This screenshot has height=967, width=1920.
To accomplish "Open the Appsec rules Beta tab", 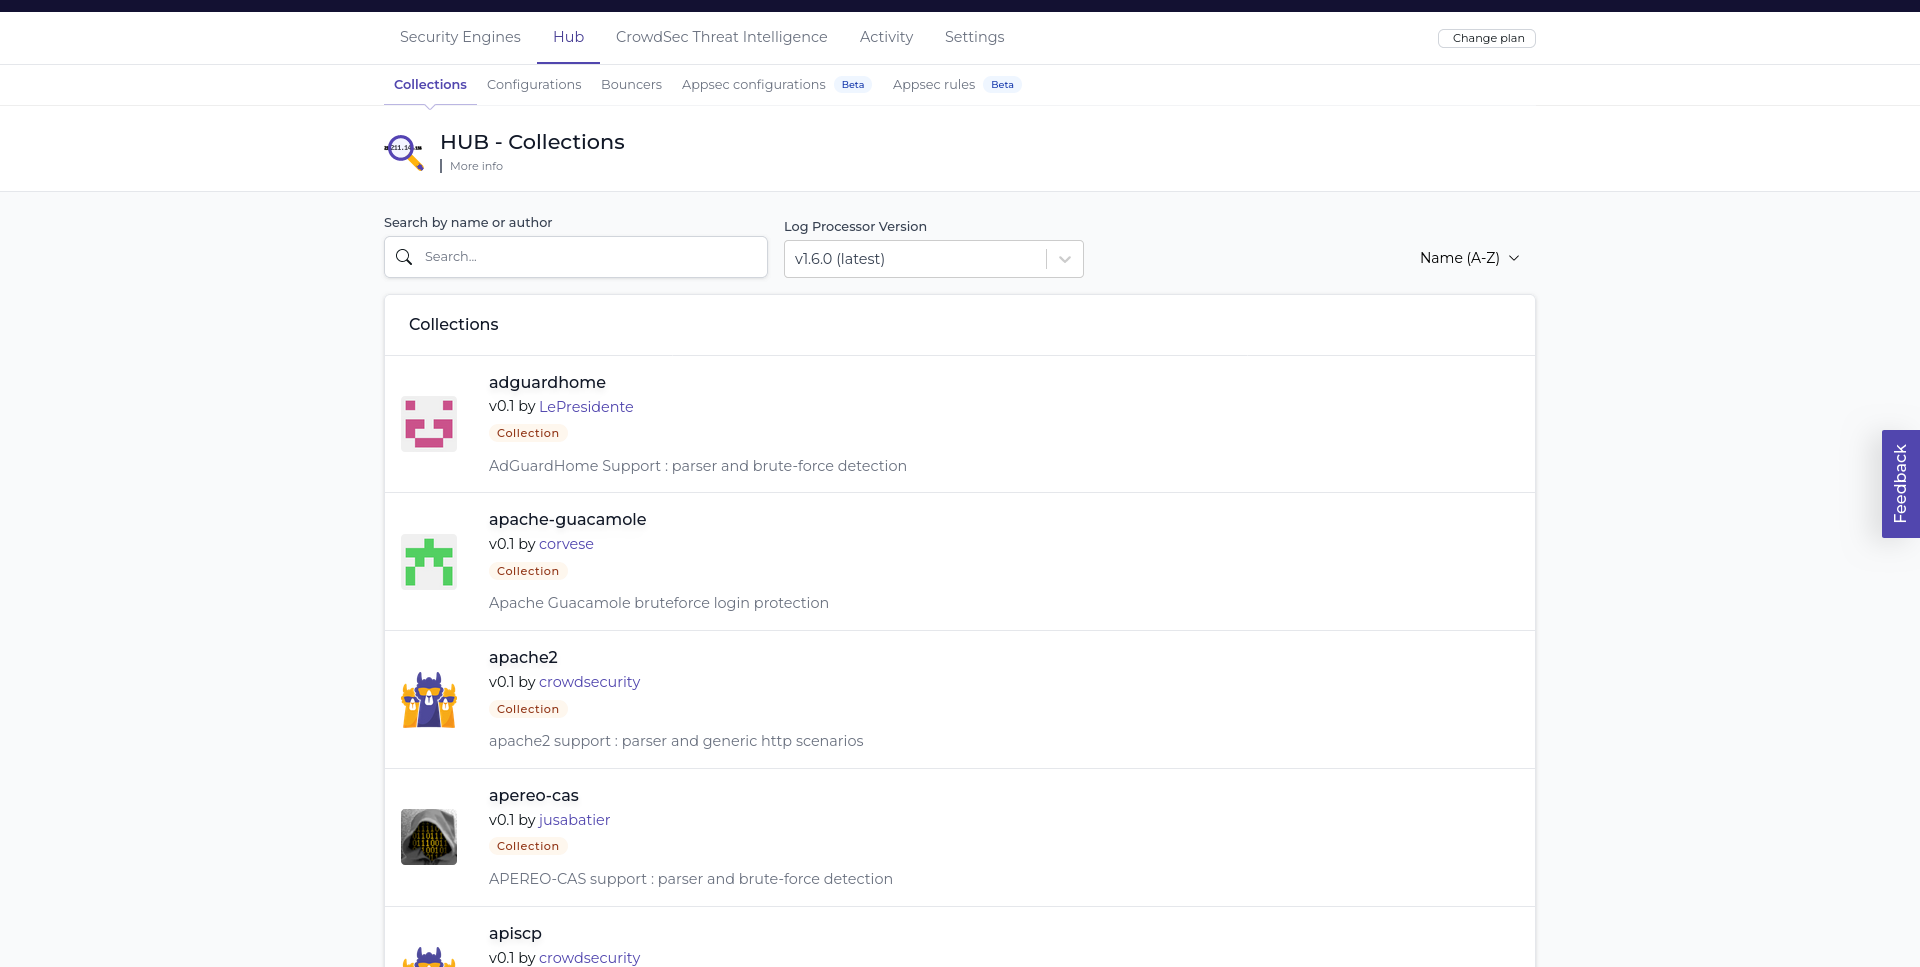I will [x=934, y=85].
